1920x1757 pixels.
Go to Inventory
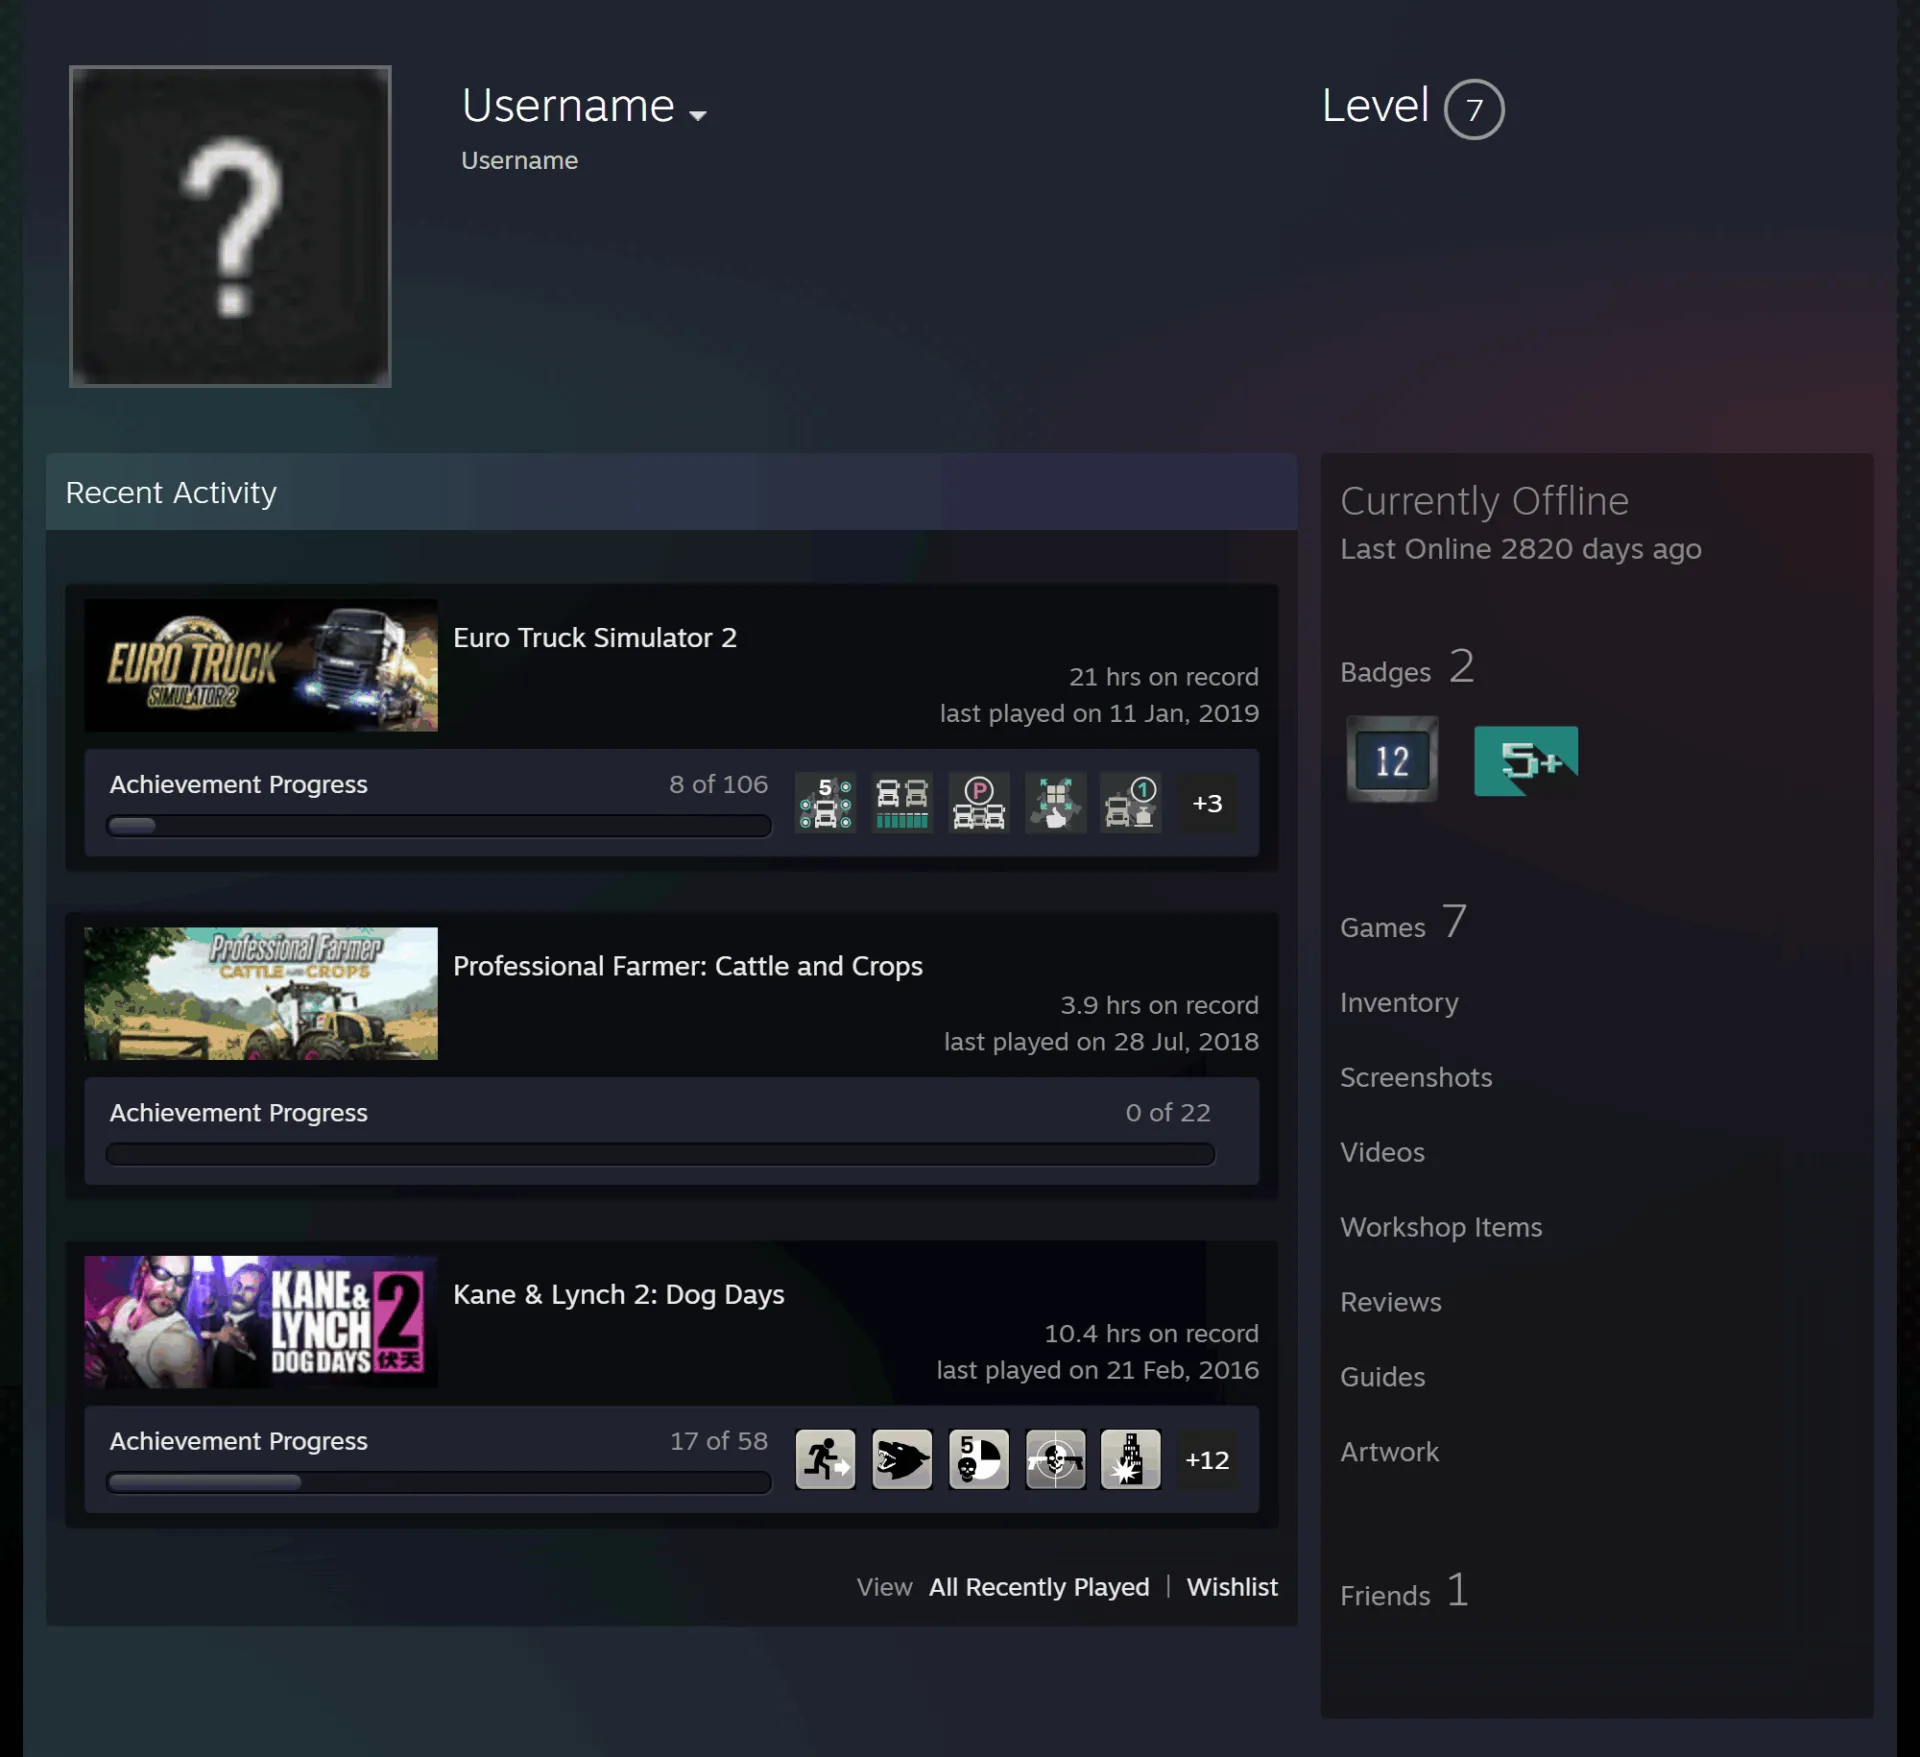click(1399, 1002)
